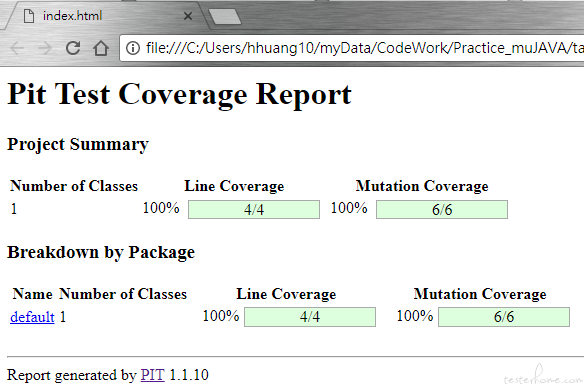Click Project Summary line coverage 4/4 bar
584x392 pixels.
pyautogui.click(x=254, y=209)
